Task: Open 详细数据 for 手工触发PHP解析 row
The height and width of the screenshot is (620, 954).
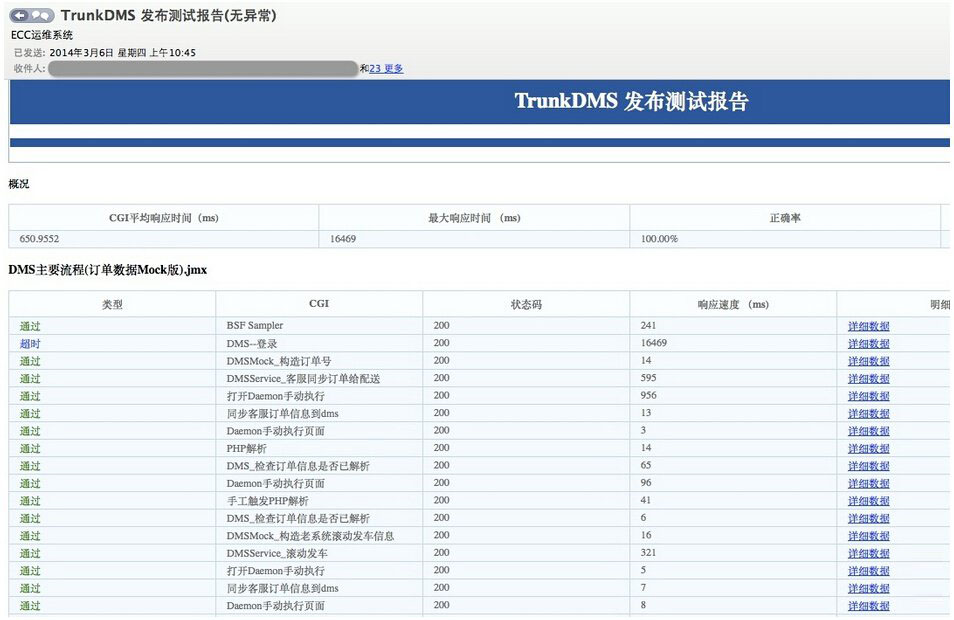Action: (x=868, y=501)
